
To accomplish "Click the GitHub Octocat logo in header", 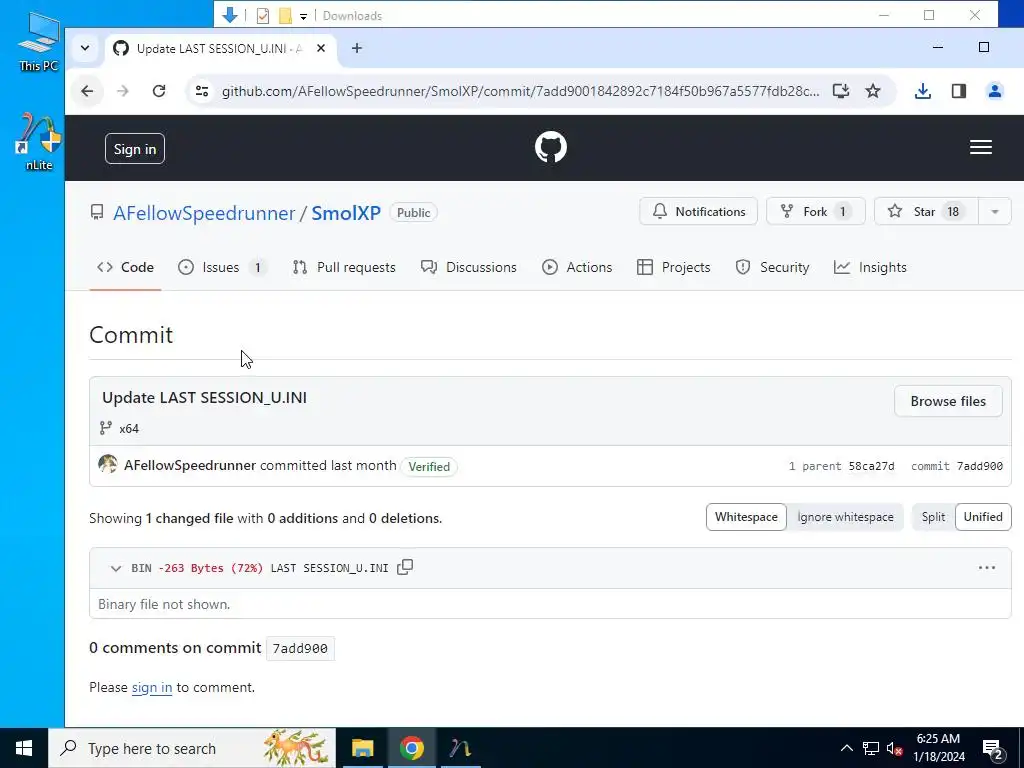I will tap(551, 147).
